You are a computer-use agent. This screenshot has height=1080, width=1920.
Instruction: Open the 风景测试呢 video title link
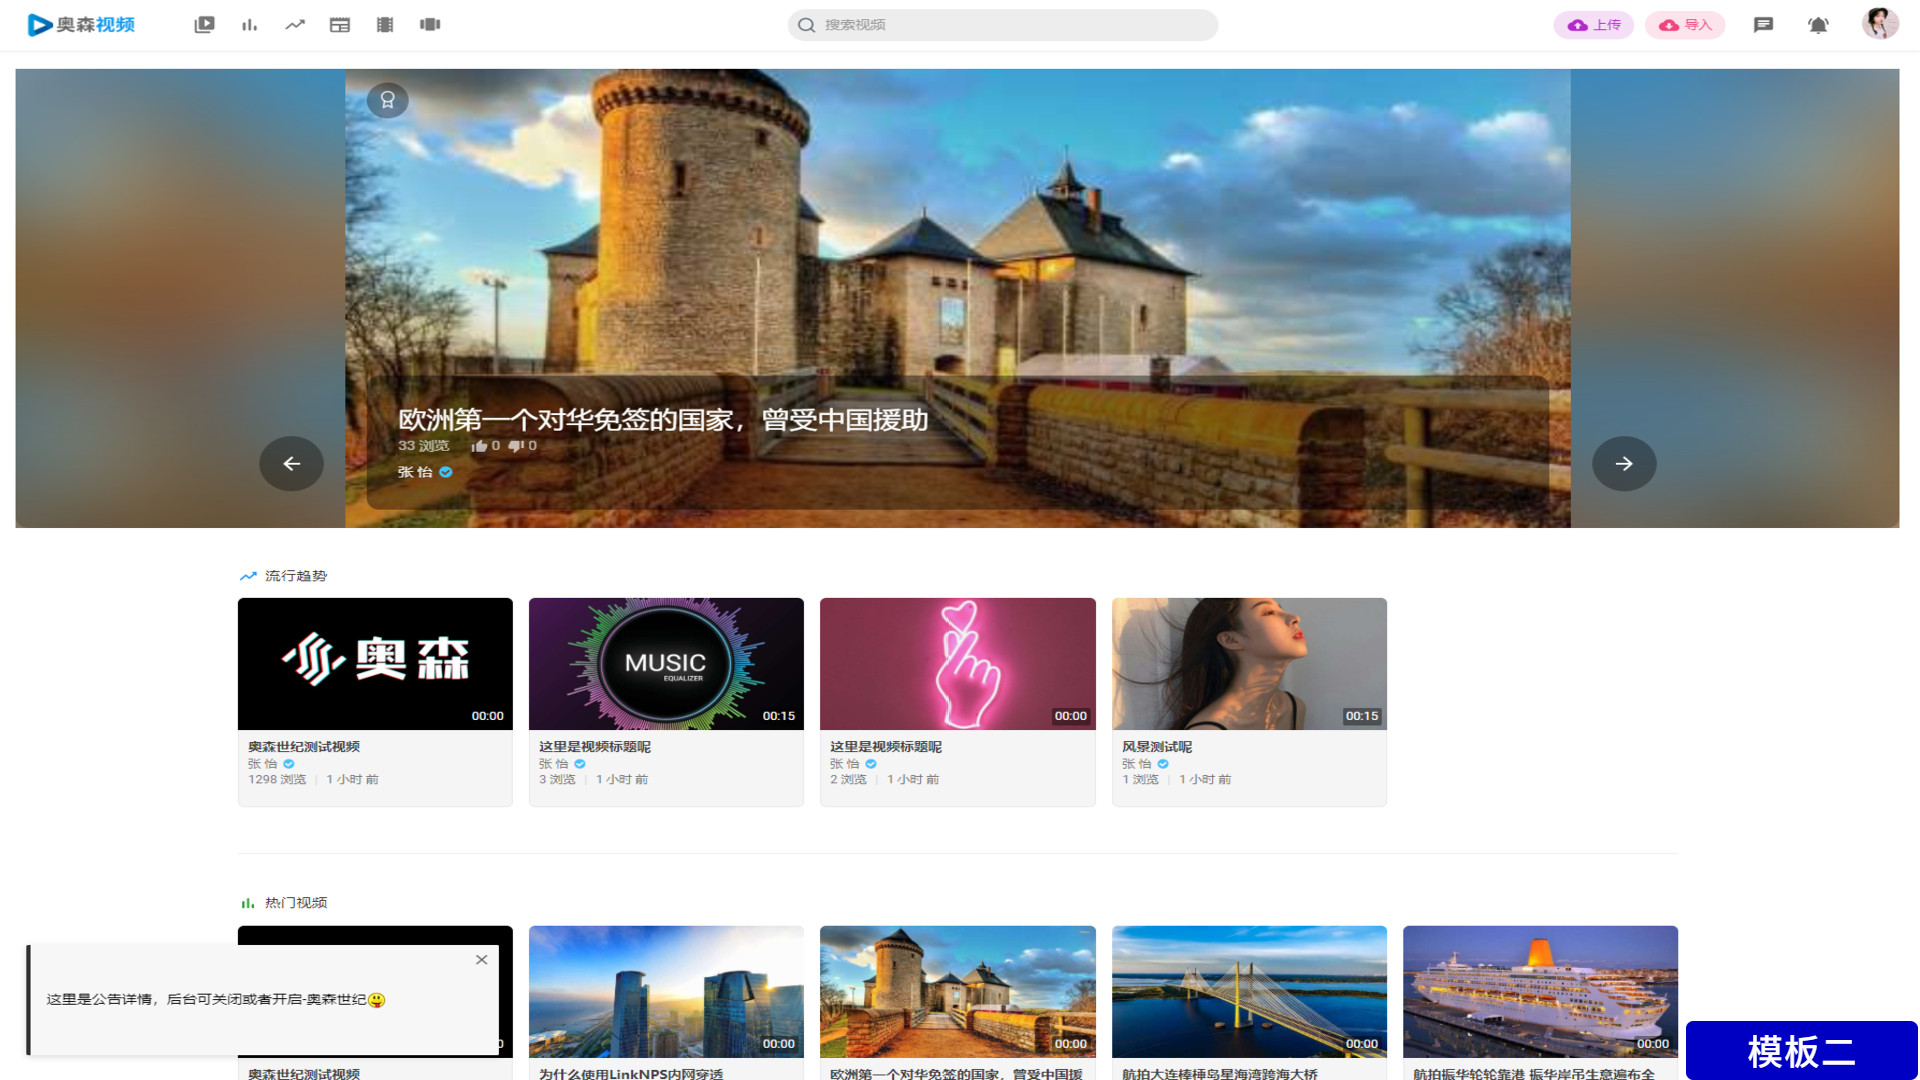coord(1157,747)
